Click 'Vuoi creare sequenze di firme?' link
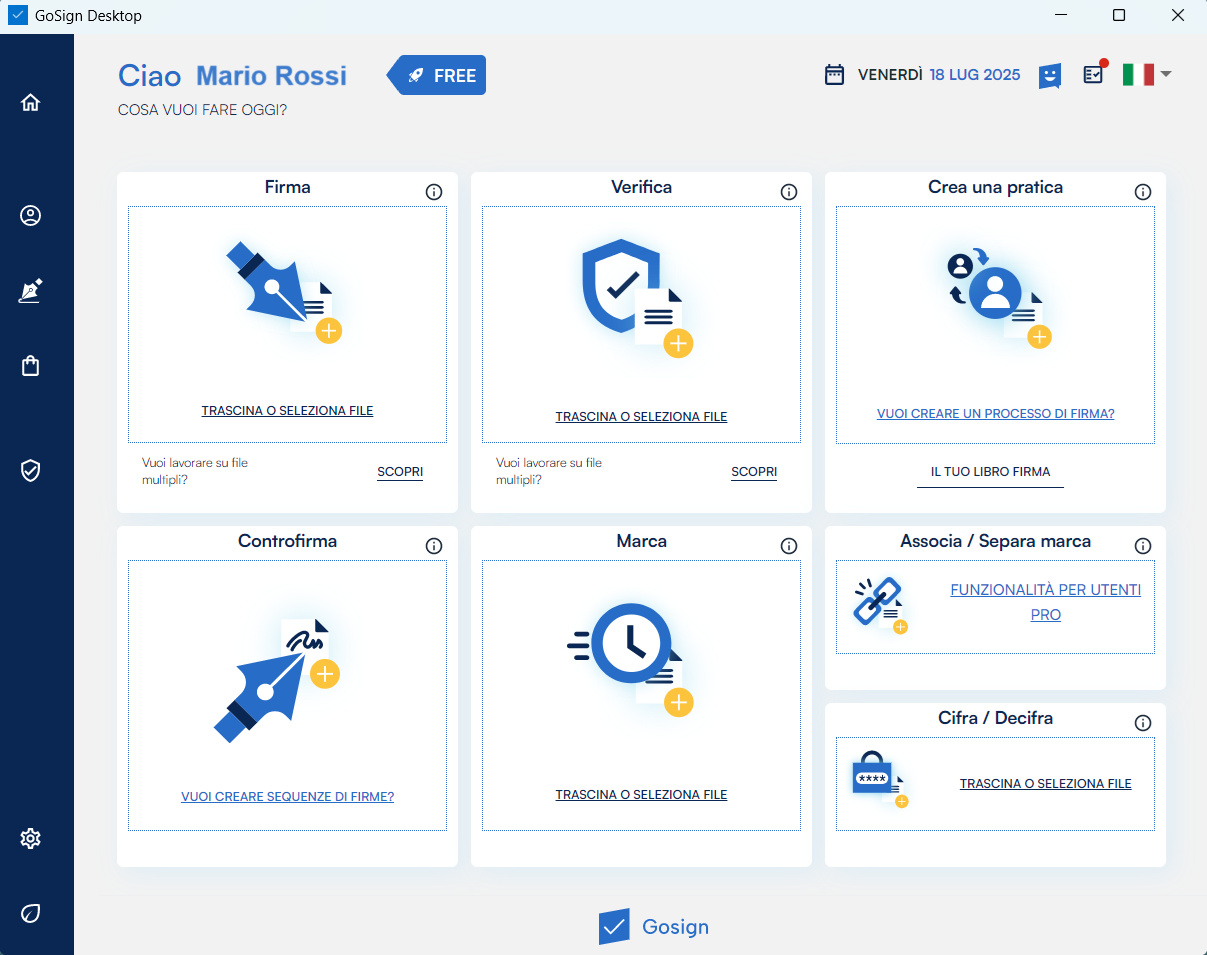 [287, 797]
